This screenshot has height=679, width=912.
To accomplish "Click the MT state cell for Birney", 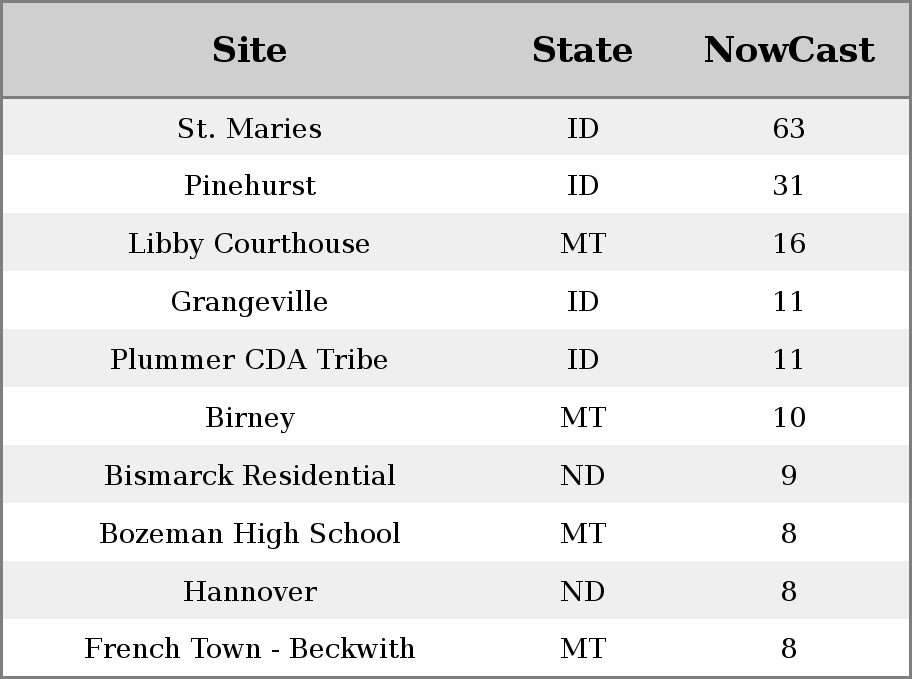I will 582,417.
